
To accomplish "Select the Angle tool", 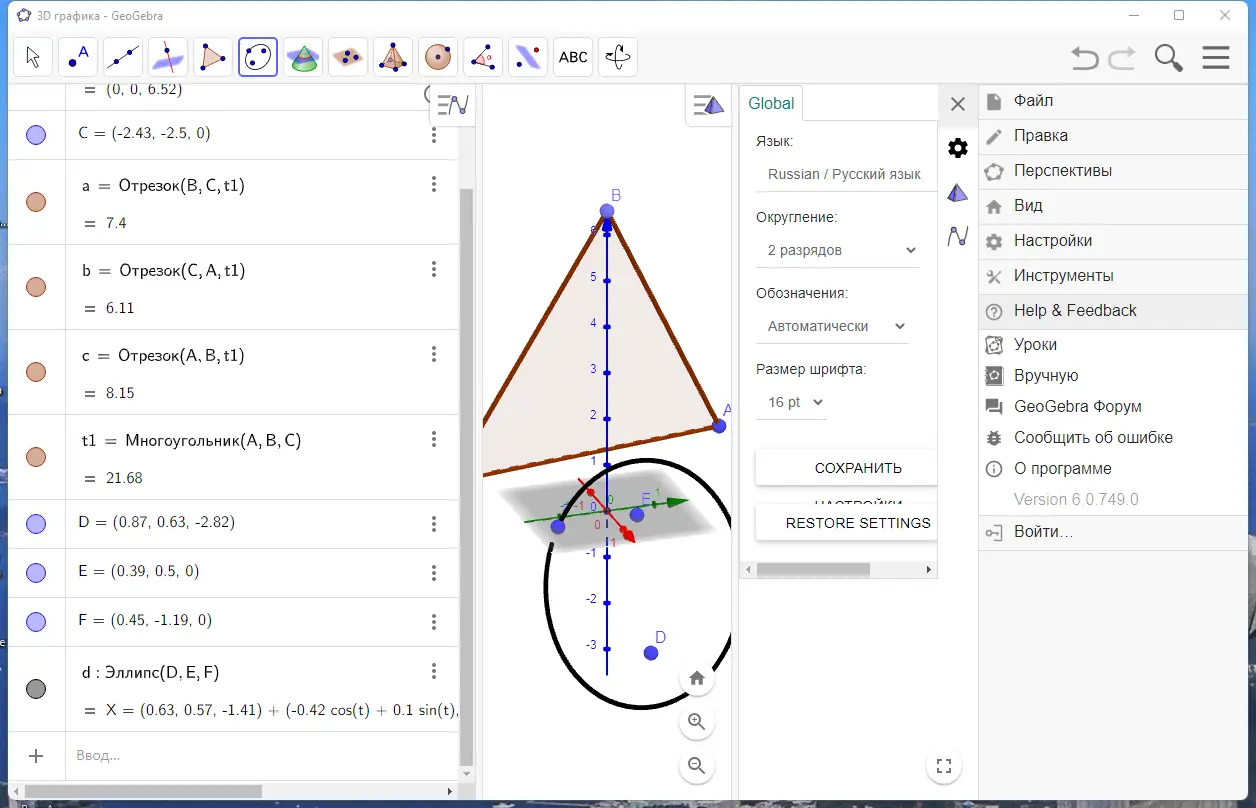I will pyautogui.click(x=483, y=57).
